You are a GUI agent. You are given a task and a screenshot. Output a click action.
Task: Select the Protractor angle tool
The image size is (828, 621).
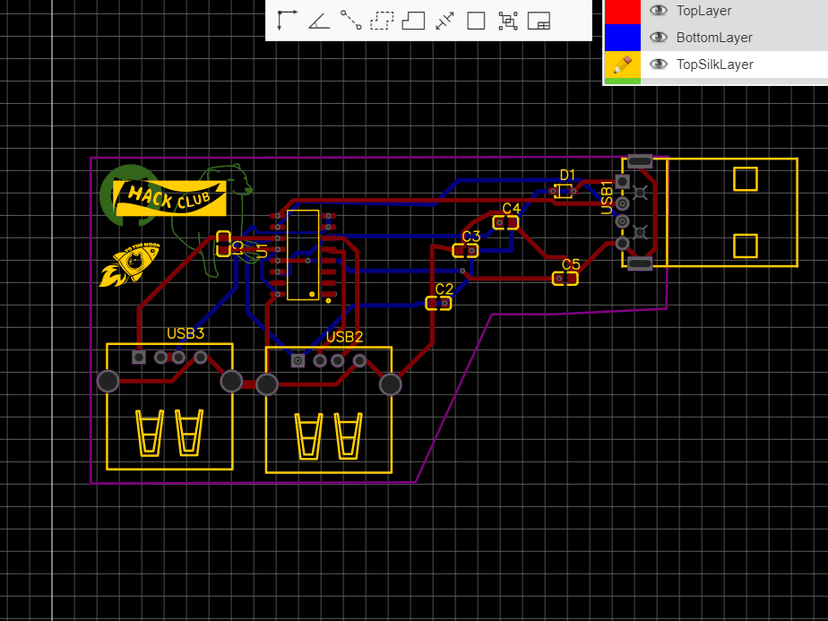pos(319,21)
